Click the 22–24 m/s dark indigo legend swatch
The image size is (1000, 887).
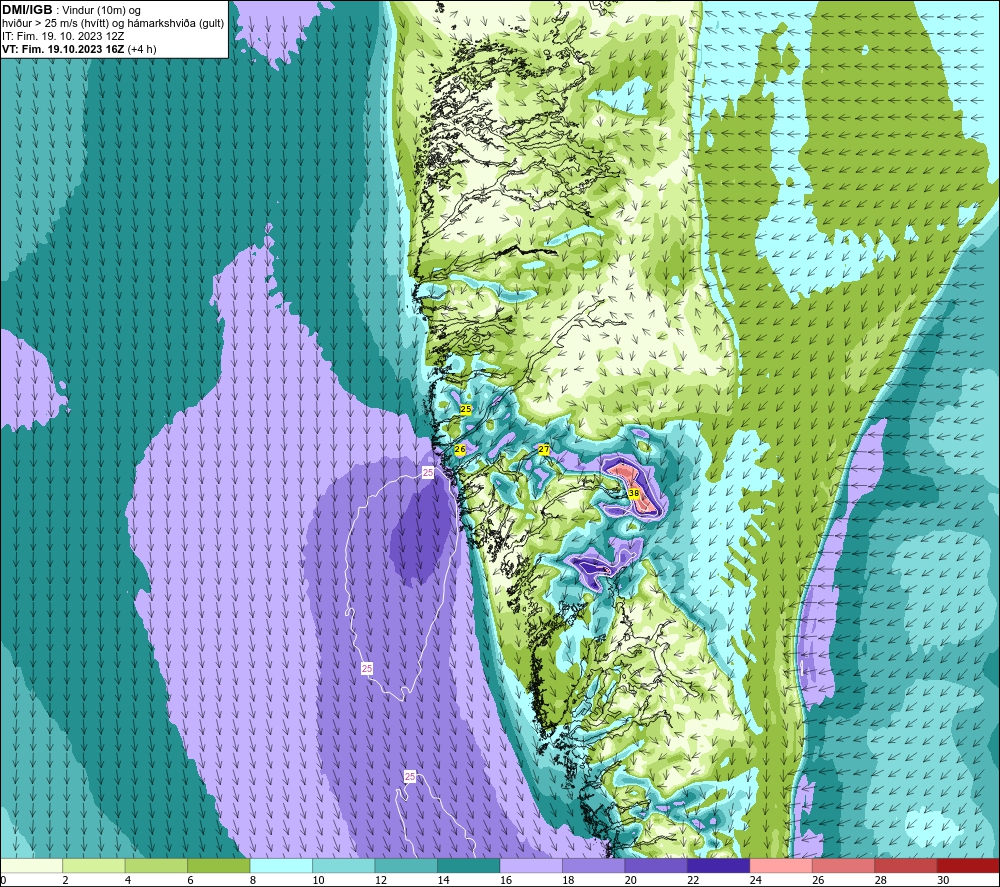pos(719,865)
